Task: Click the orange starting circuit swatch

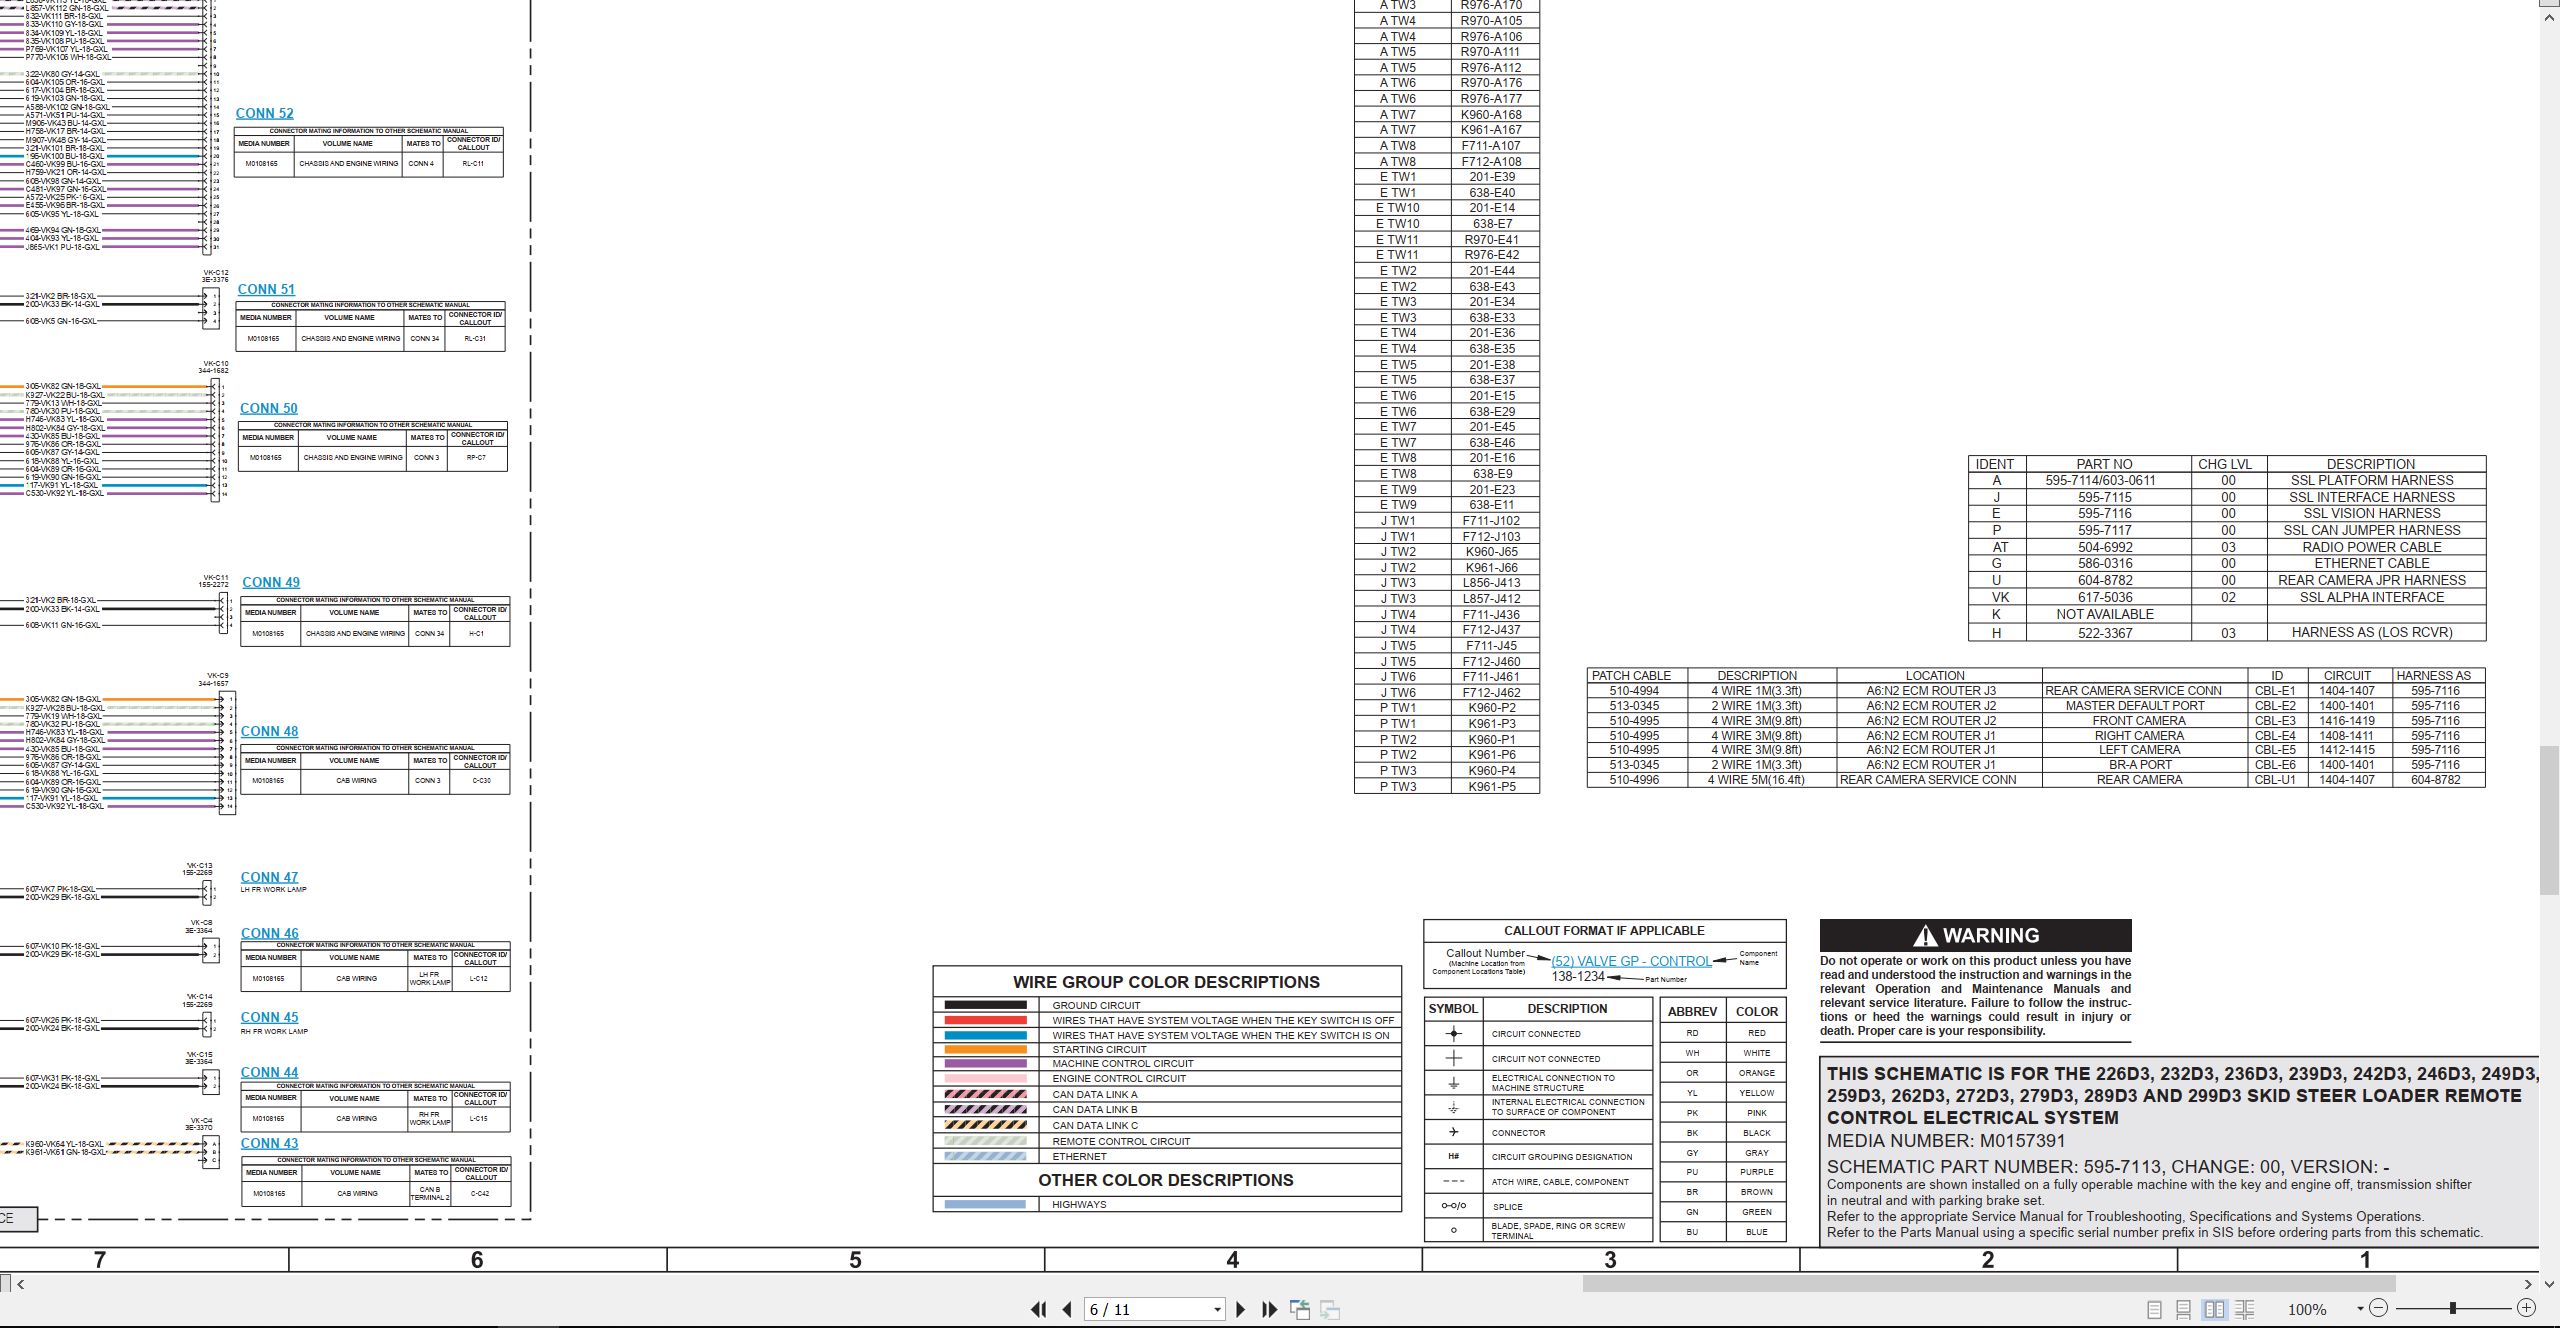Action: click(985, 1049)
